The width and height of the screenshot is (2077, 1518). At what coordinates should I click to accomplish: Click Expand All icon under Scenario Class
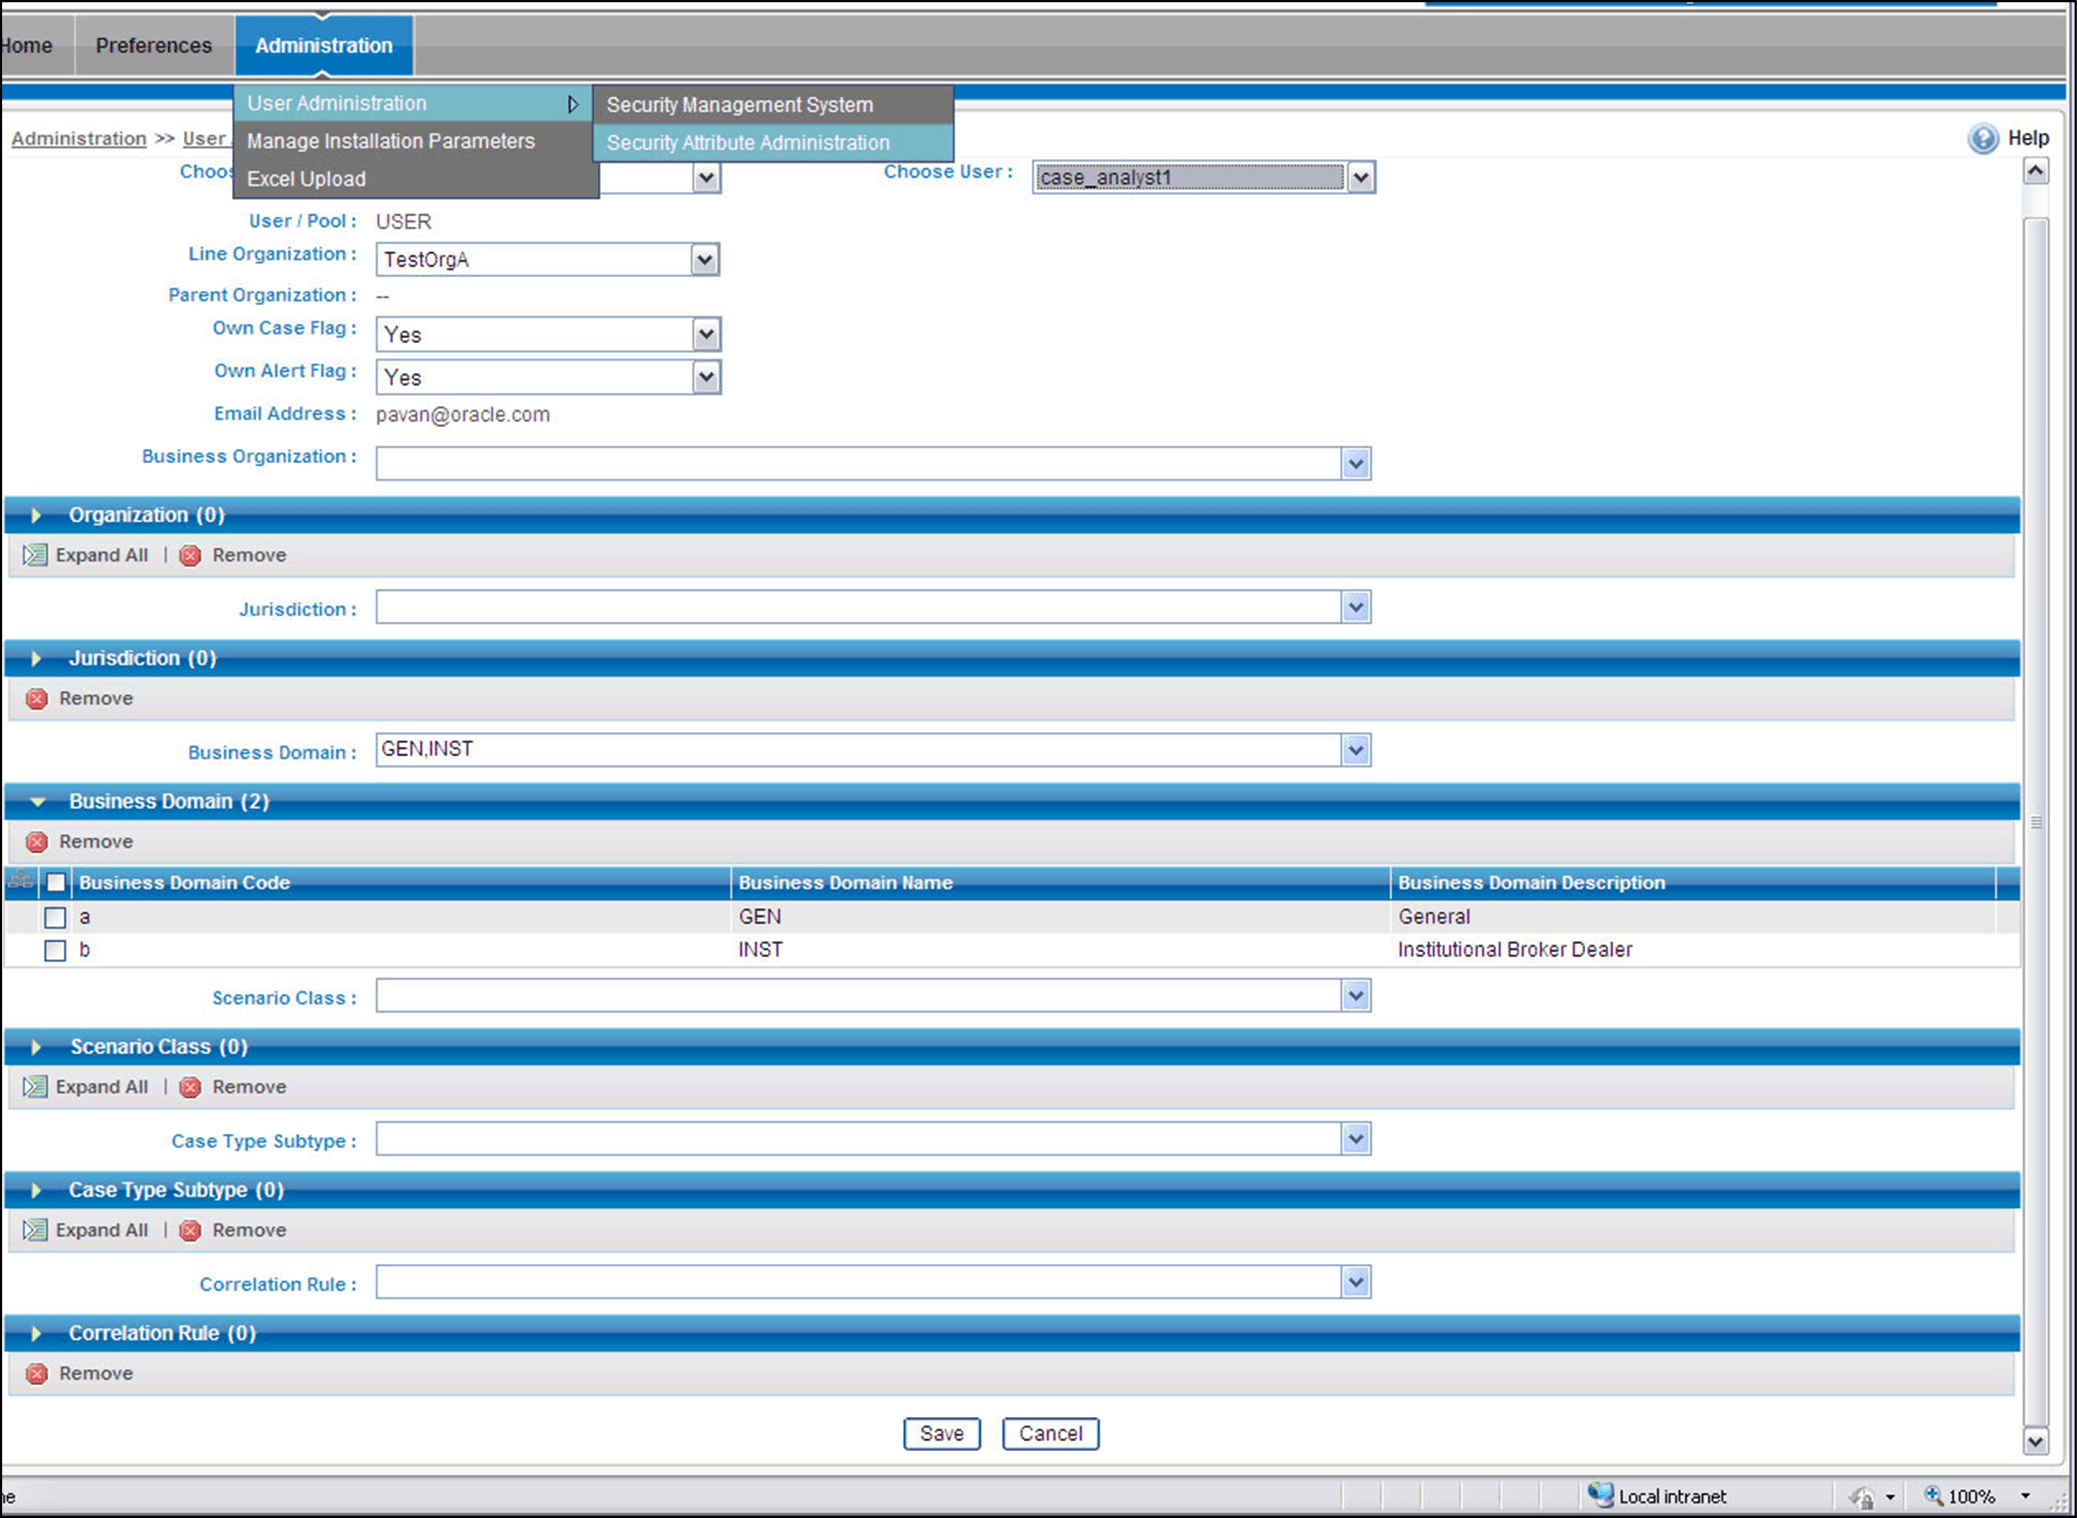point(35,1087)
